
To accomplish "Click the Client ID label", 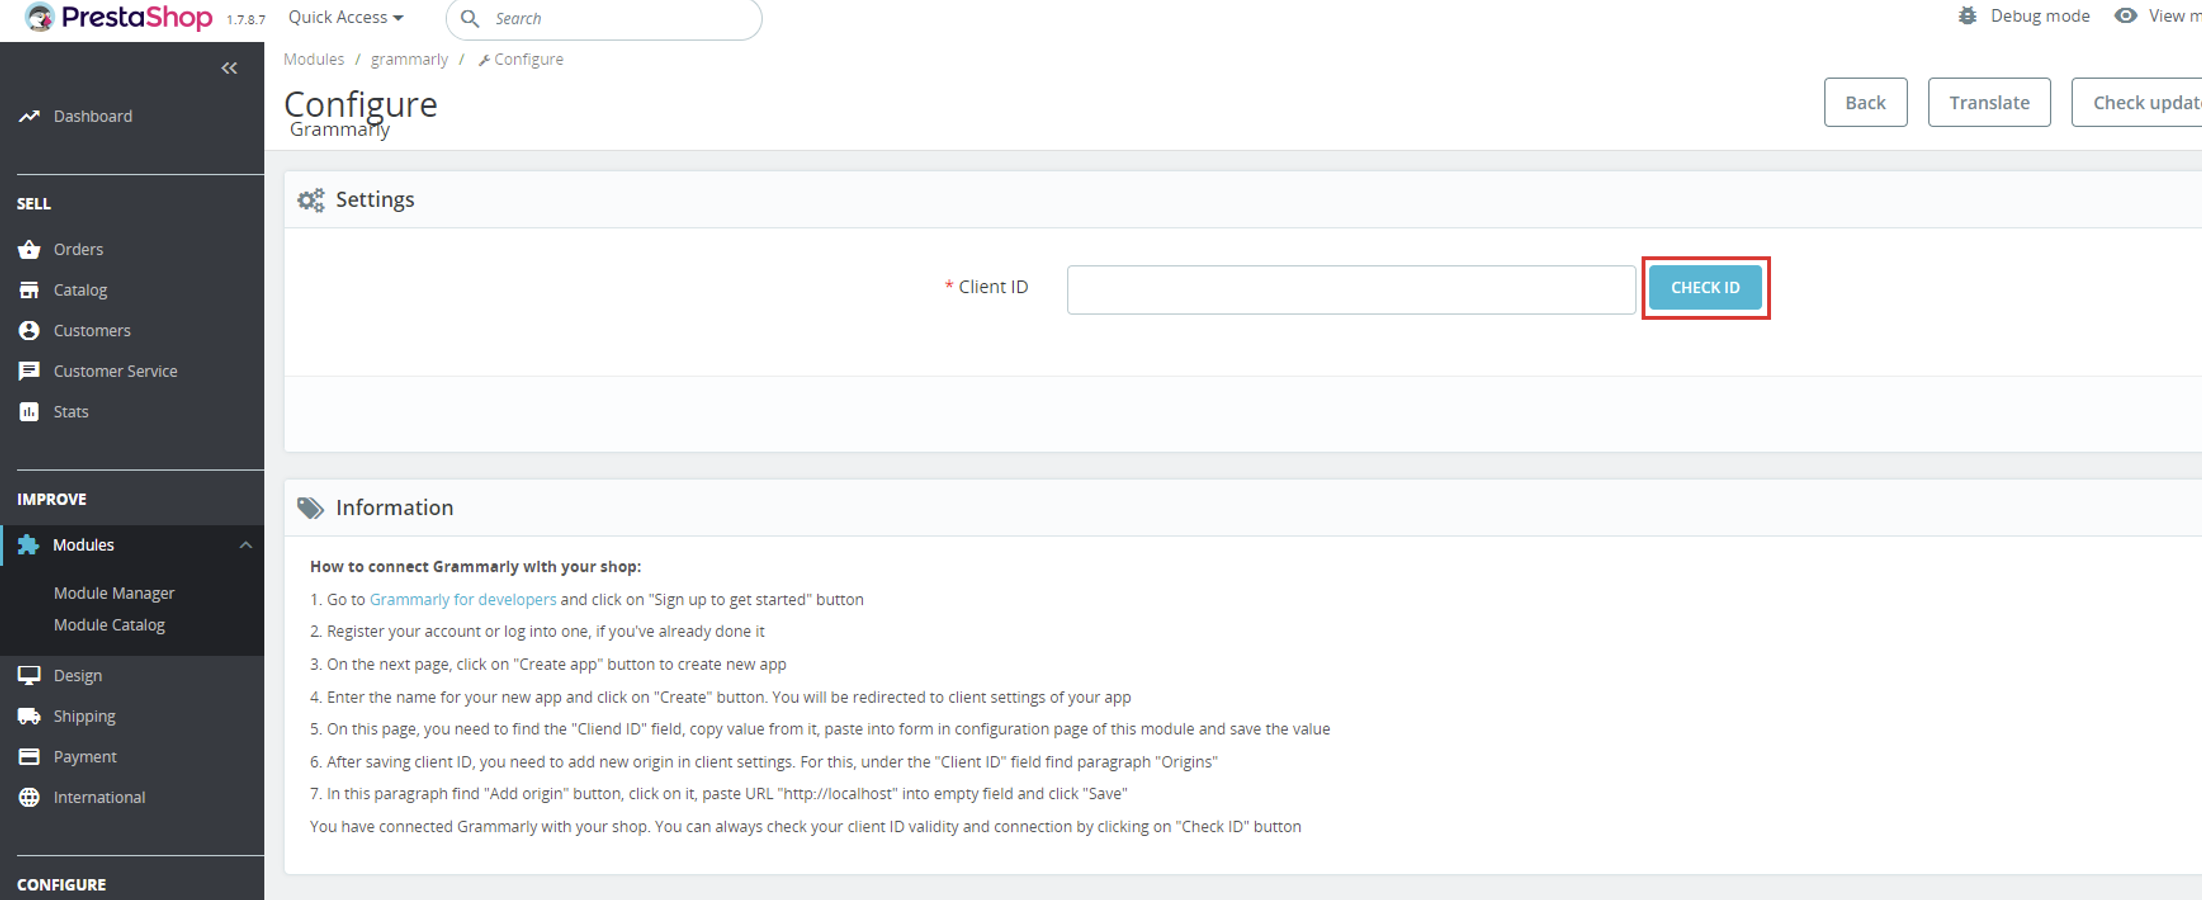I will coord(993,287).
